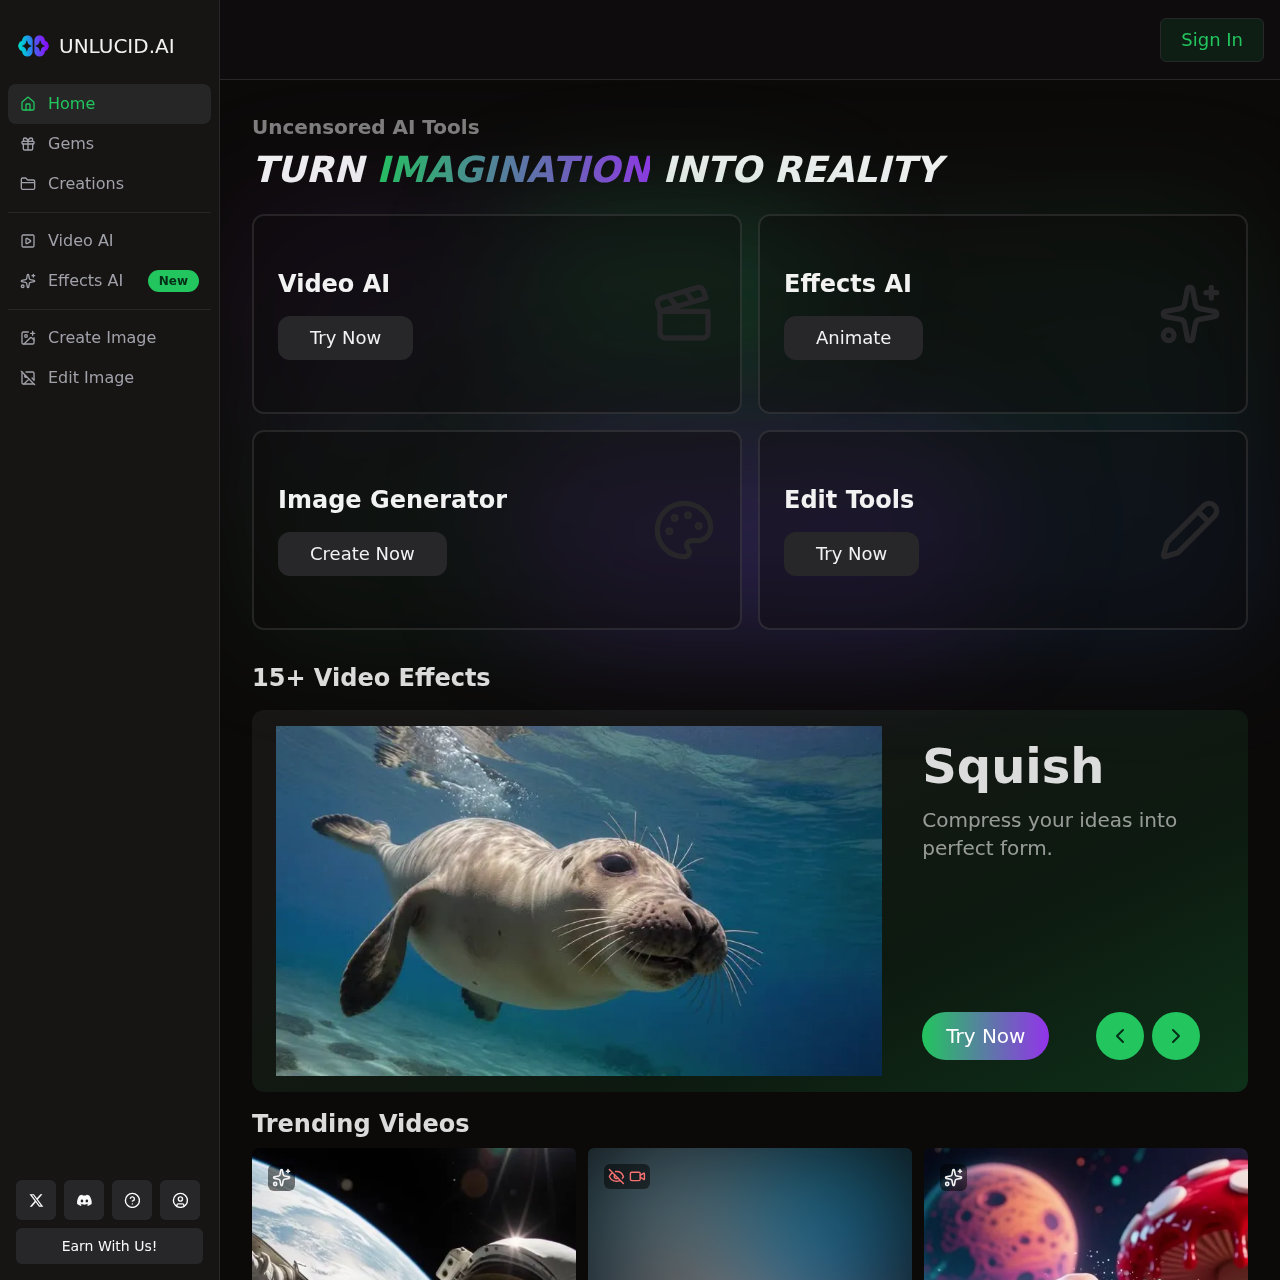The height and width of the screenshot is (1280, 1280).
Task: Click the clapperboard icon on Video AI card
Action: (684, 313)
